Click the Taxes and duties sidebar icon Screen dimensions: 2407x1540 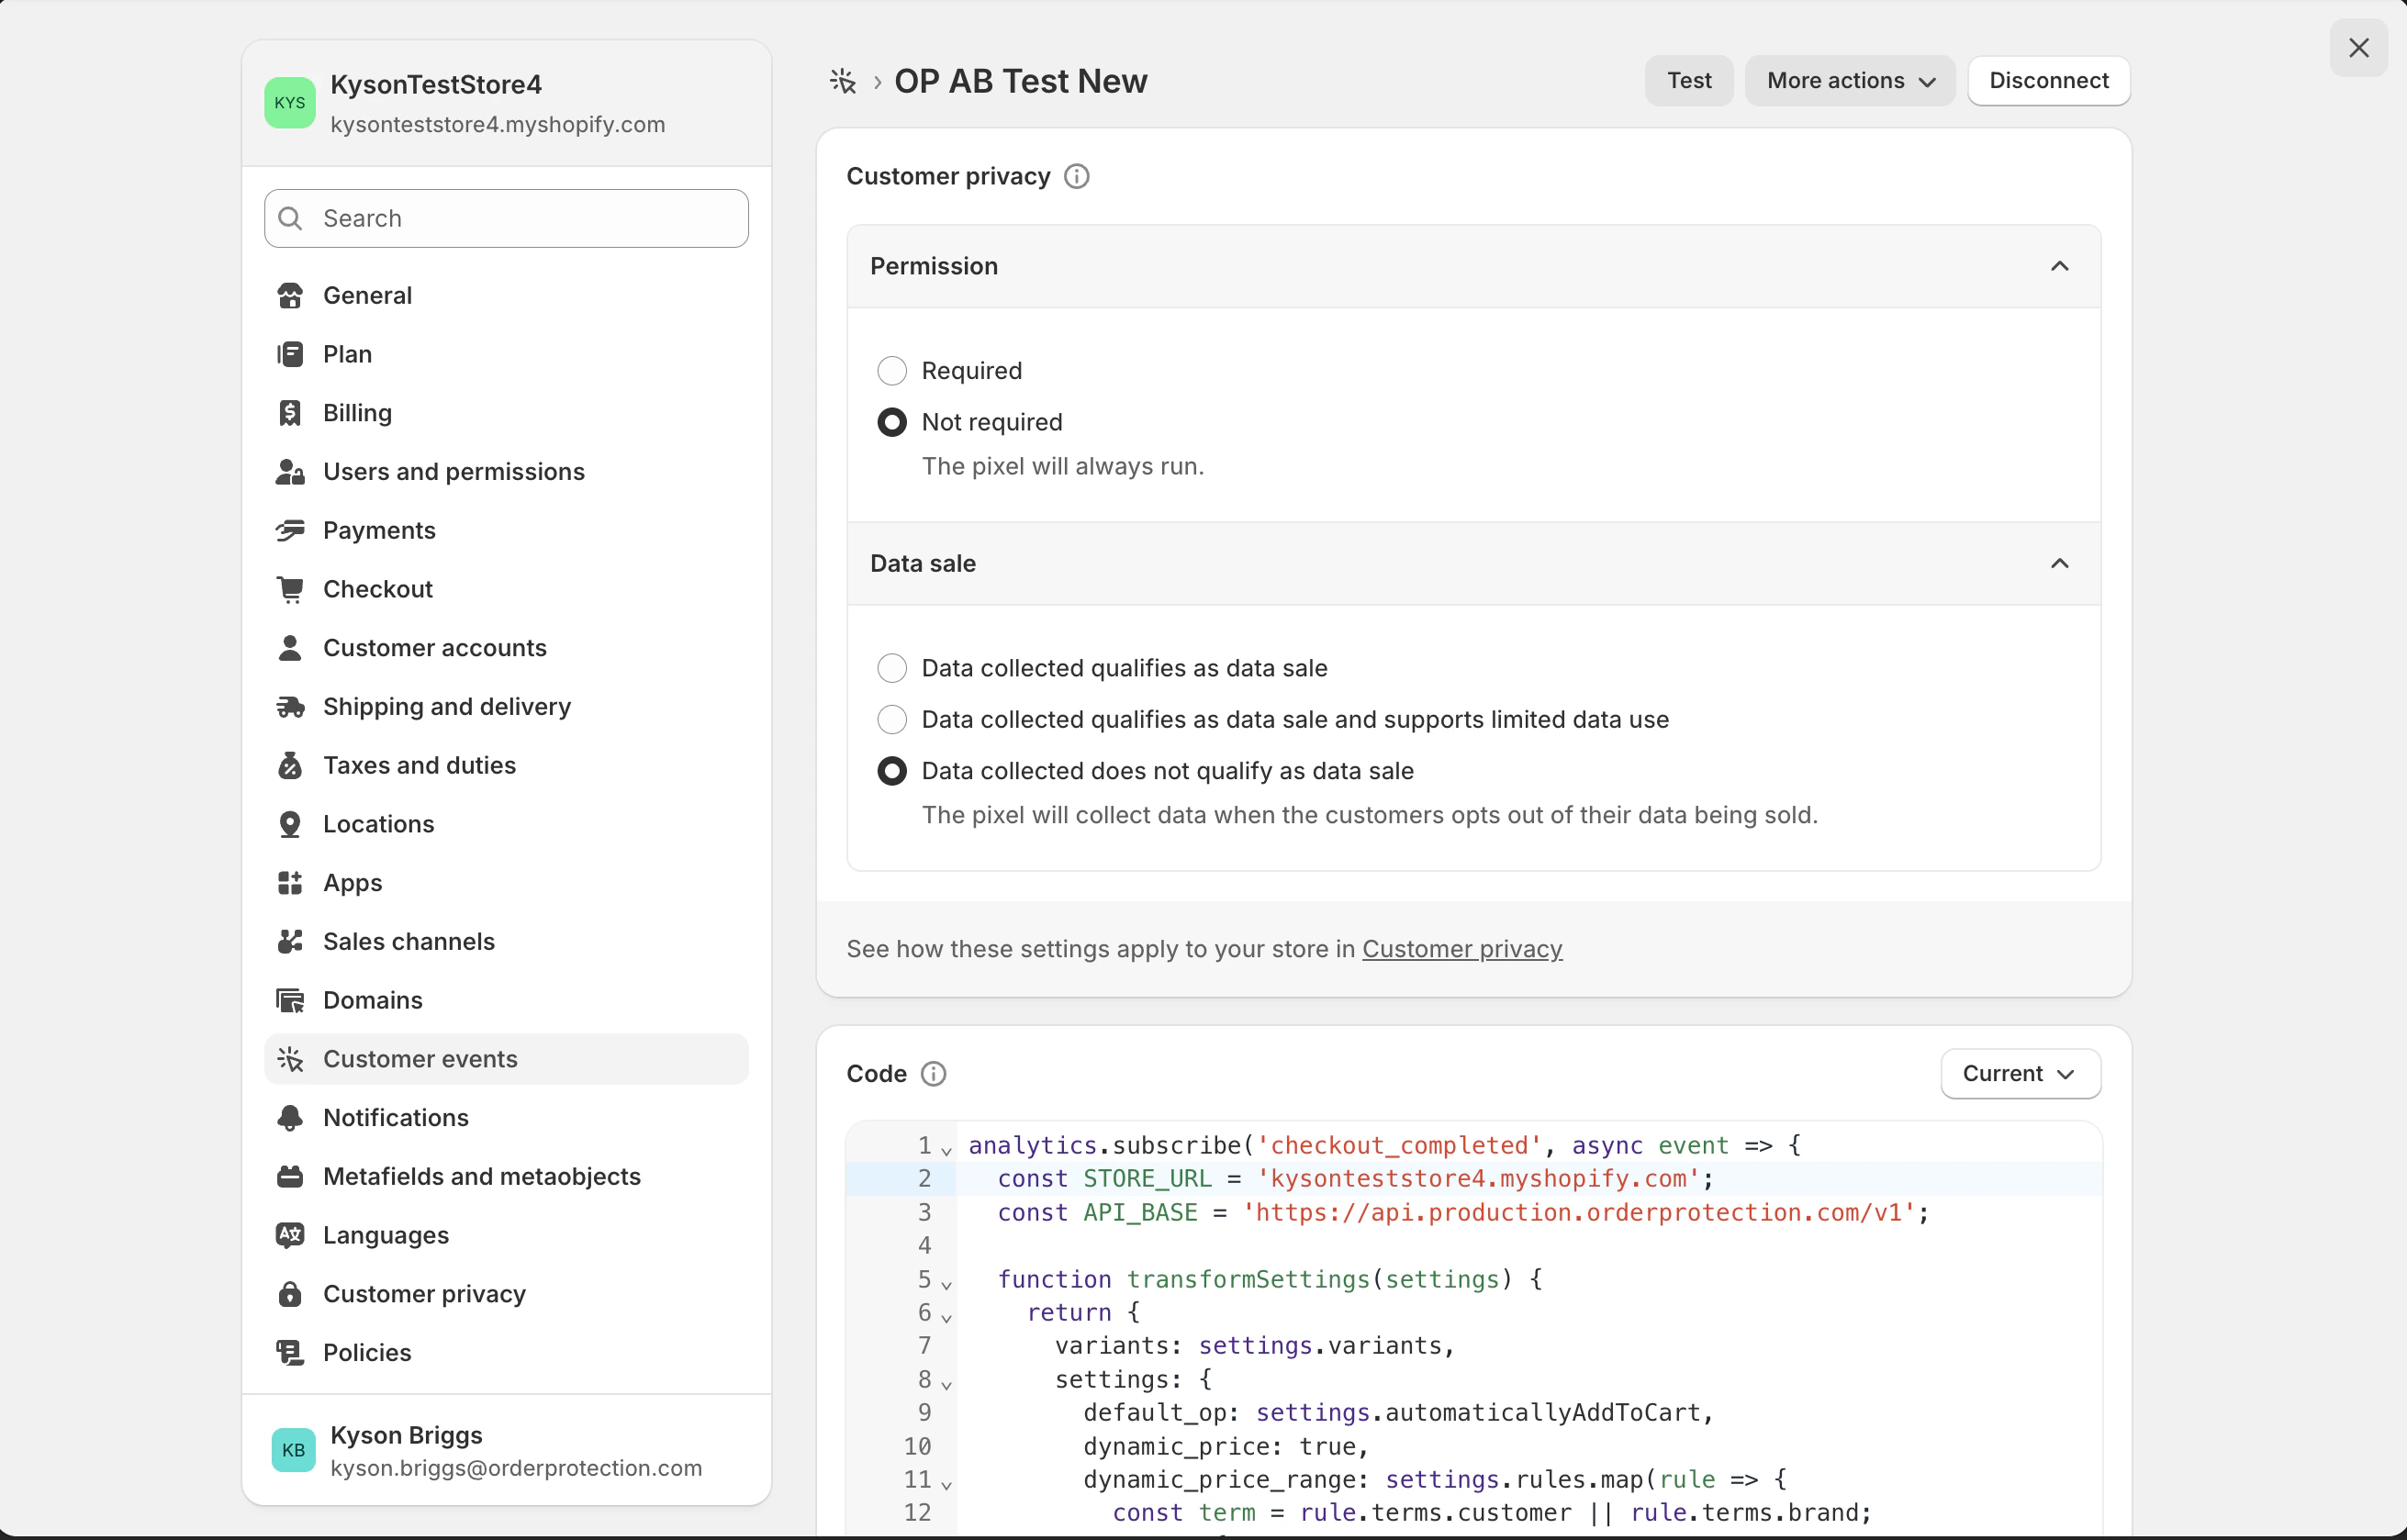[x=290, y=765]
